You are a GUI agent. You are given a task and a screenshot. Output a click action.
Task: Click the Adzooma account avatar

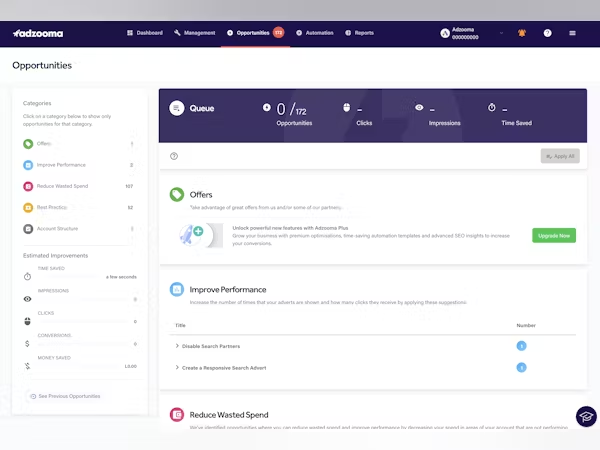pyautogui.click(x=445, y=33)
